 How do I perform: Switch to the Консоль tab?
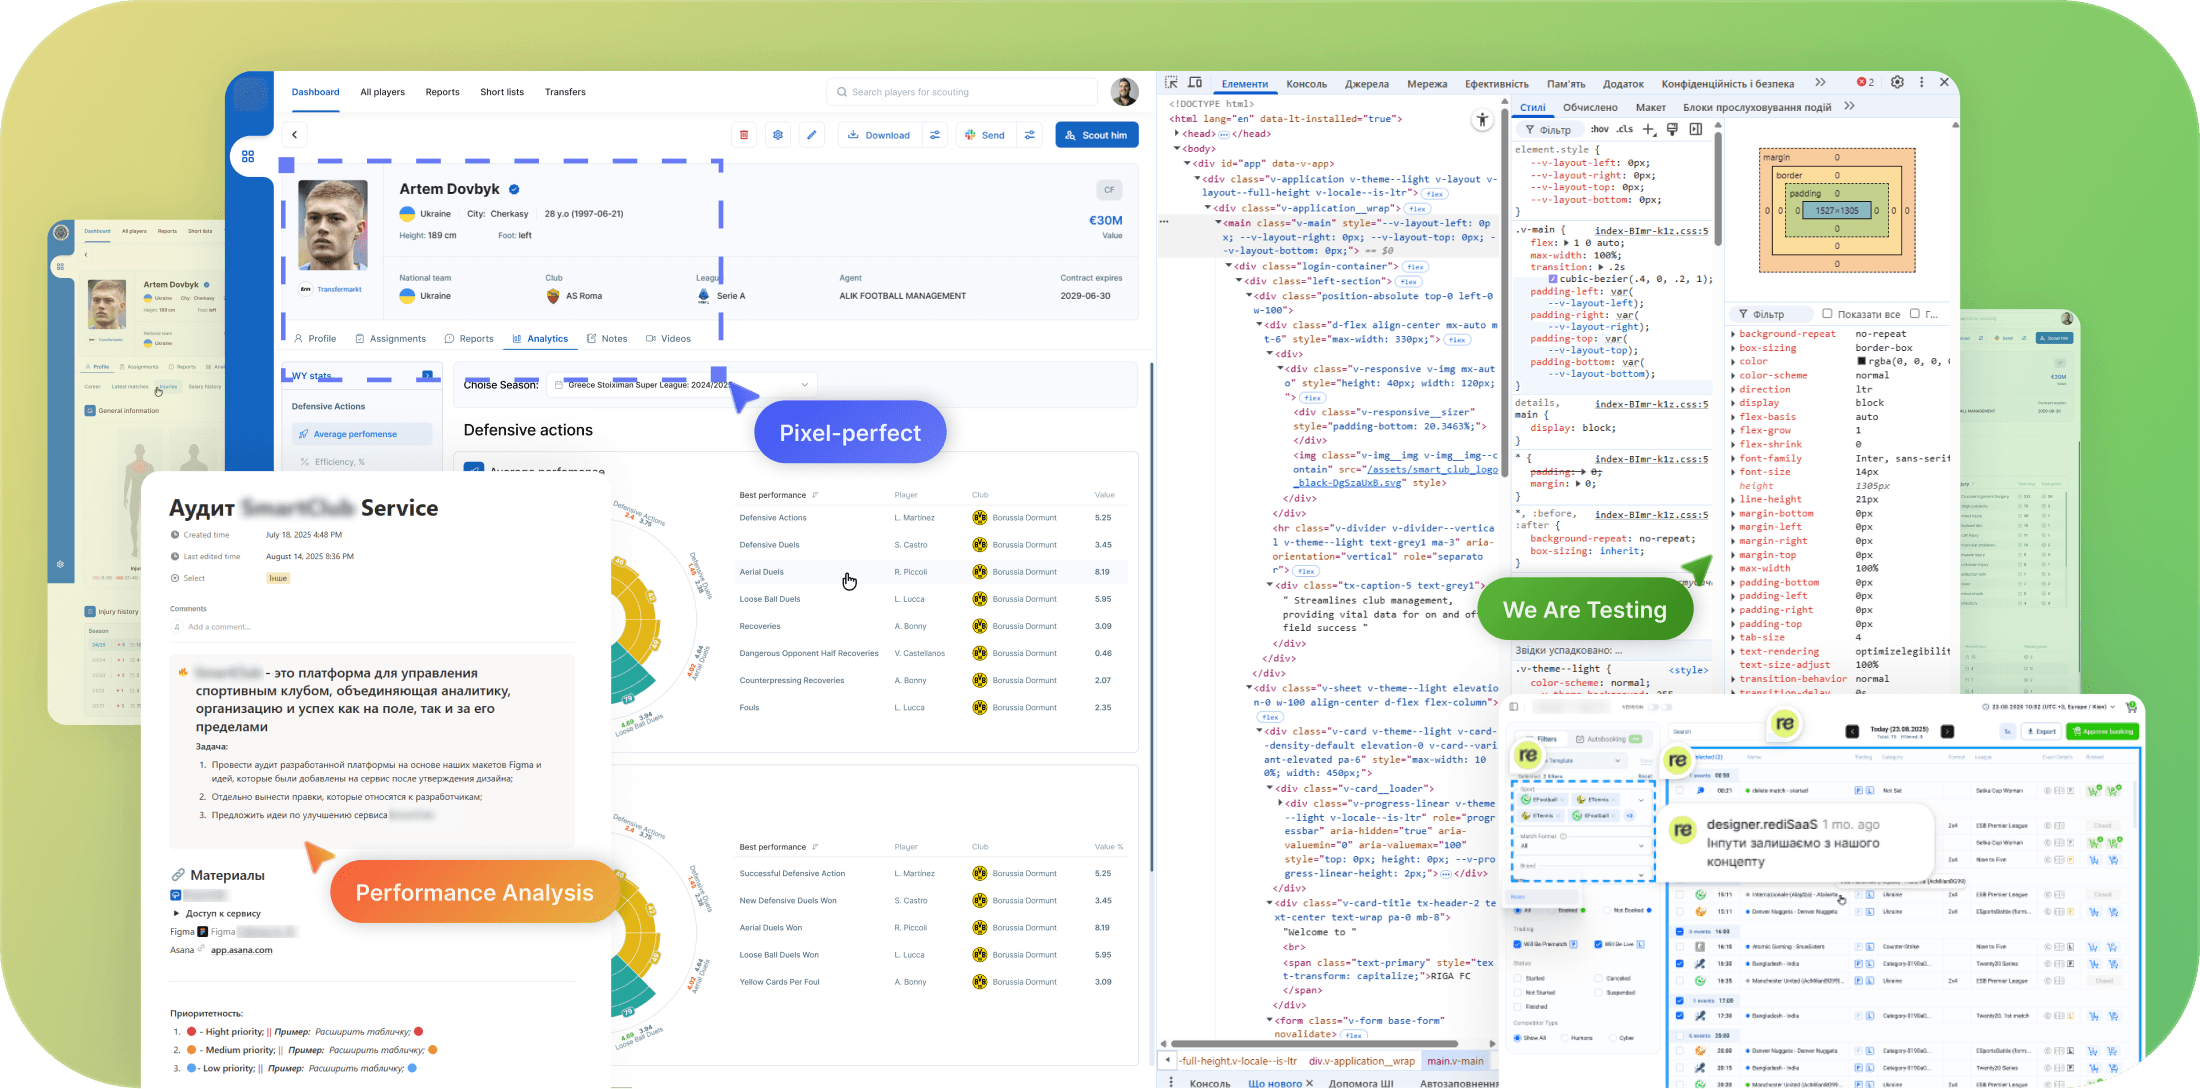click(1306, 84)
